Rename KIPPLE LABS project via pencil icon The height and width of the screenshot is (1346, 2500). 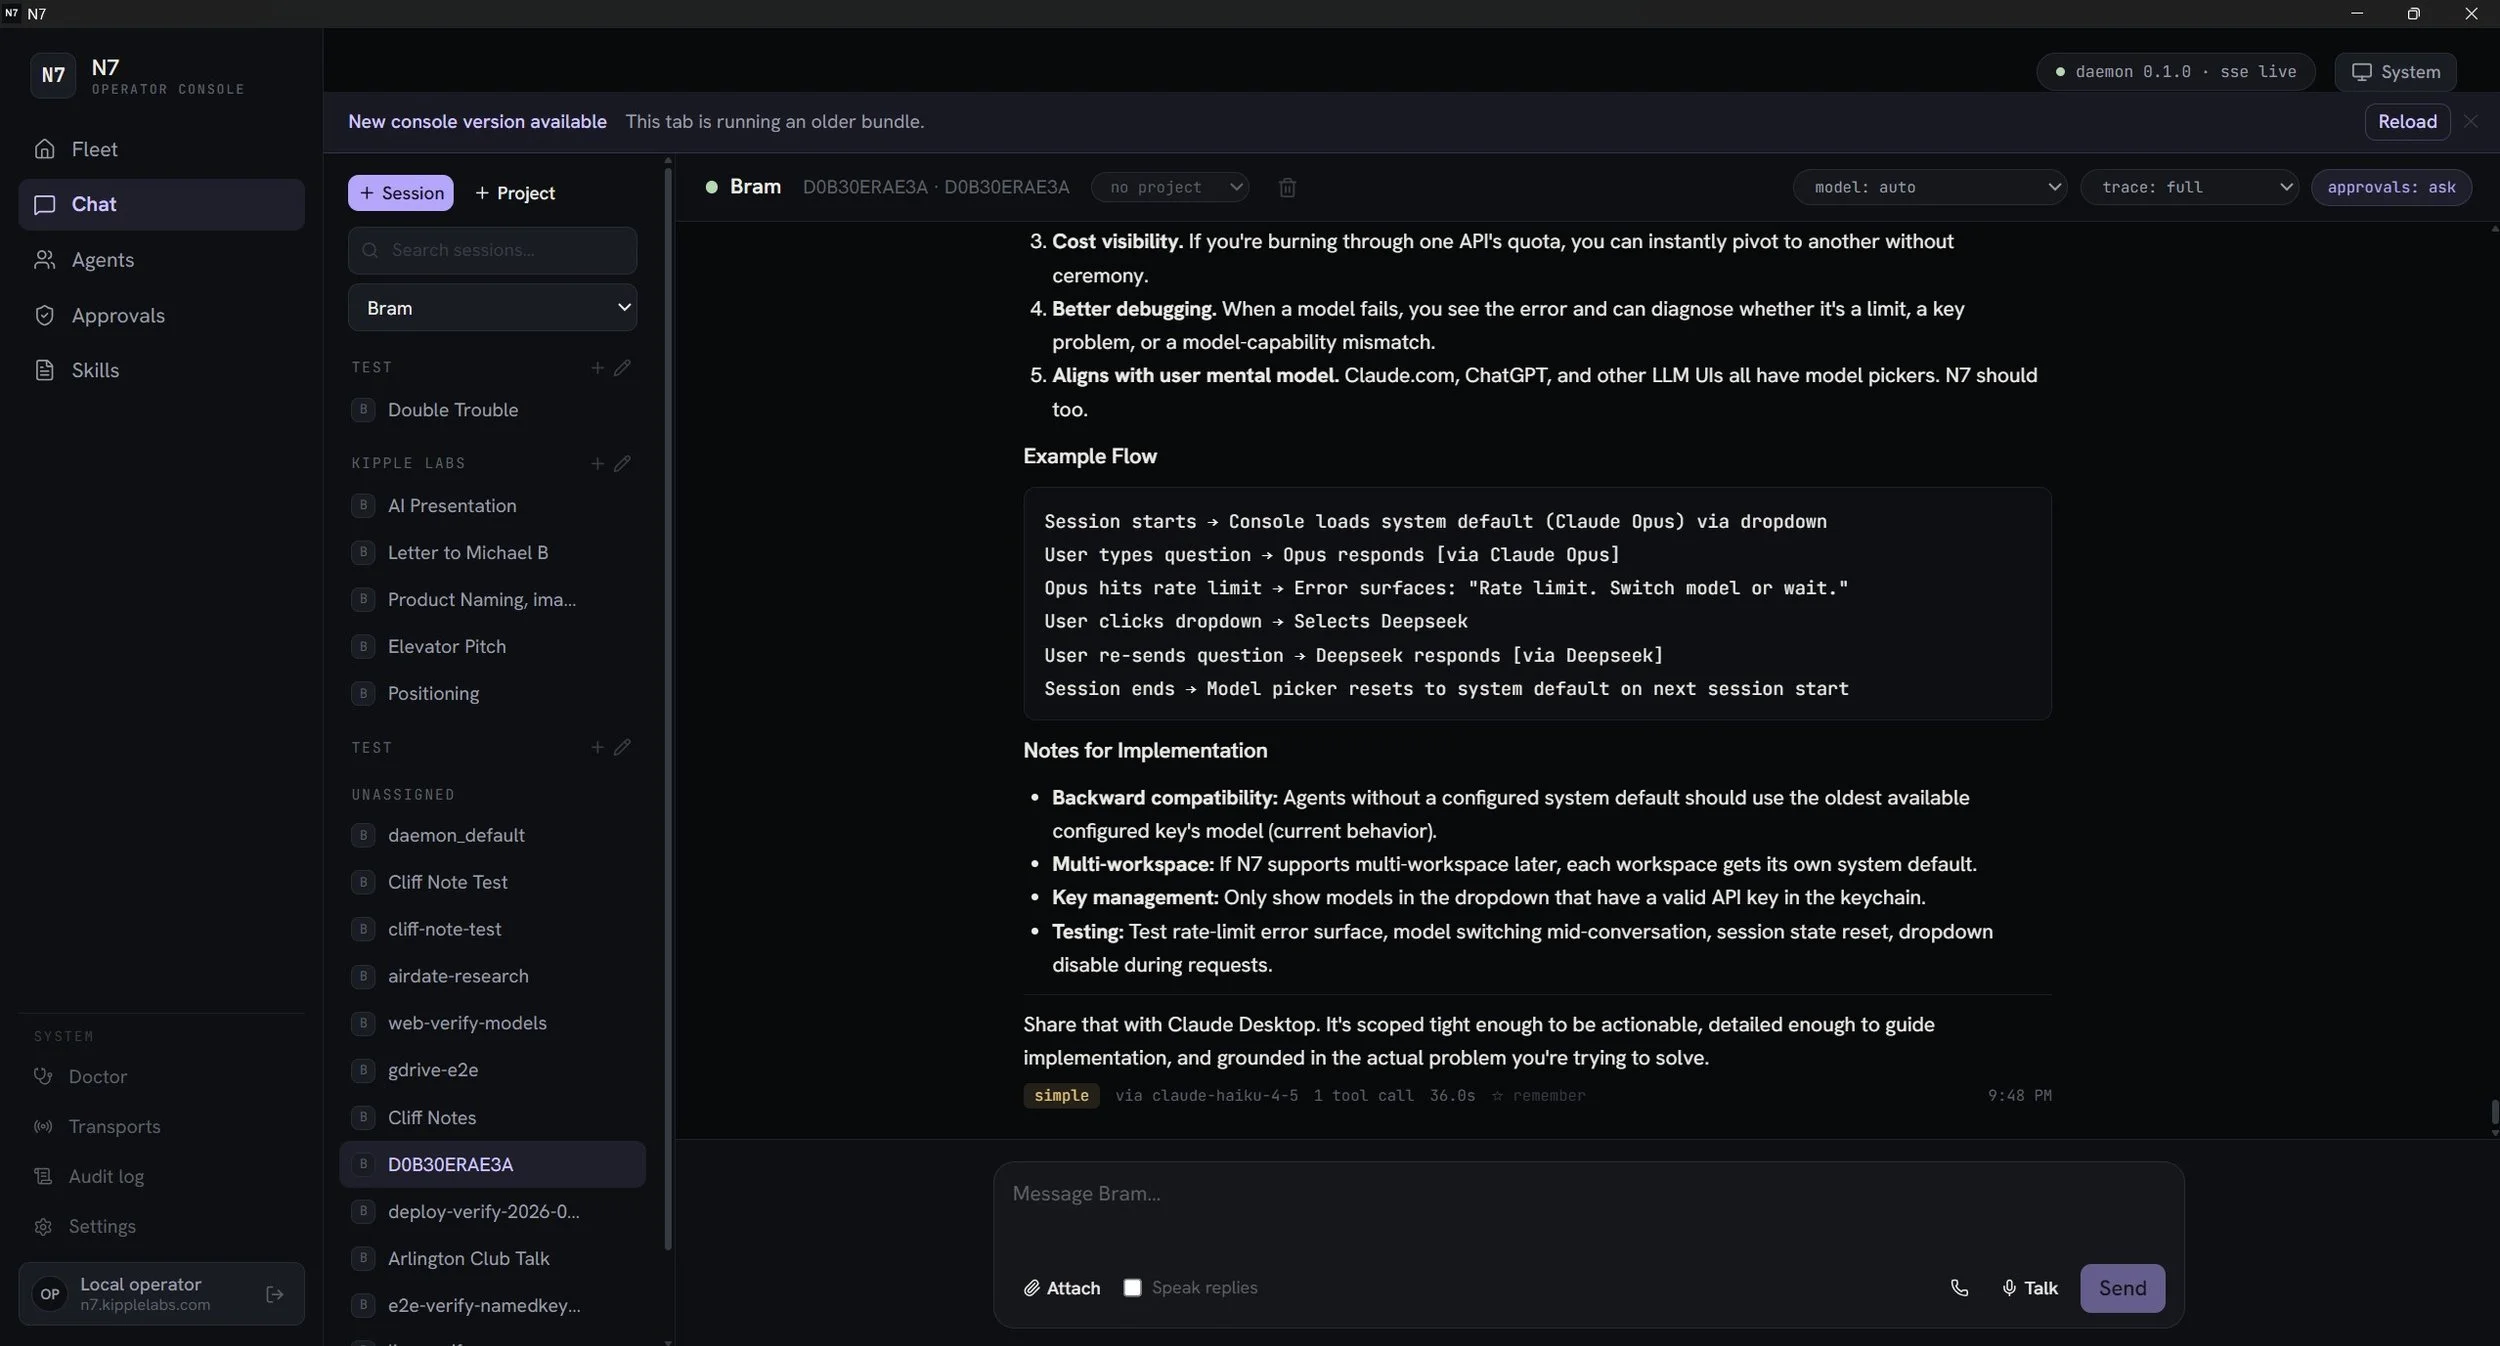622,463
